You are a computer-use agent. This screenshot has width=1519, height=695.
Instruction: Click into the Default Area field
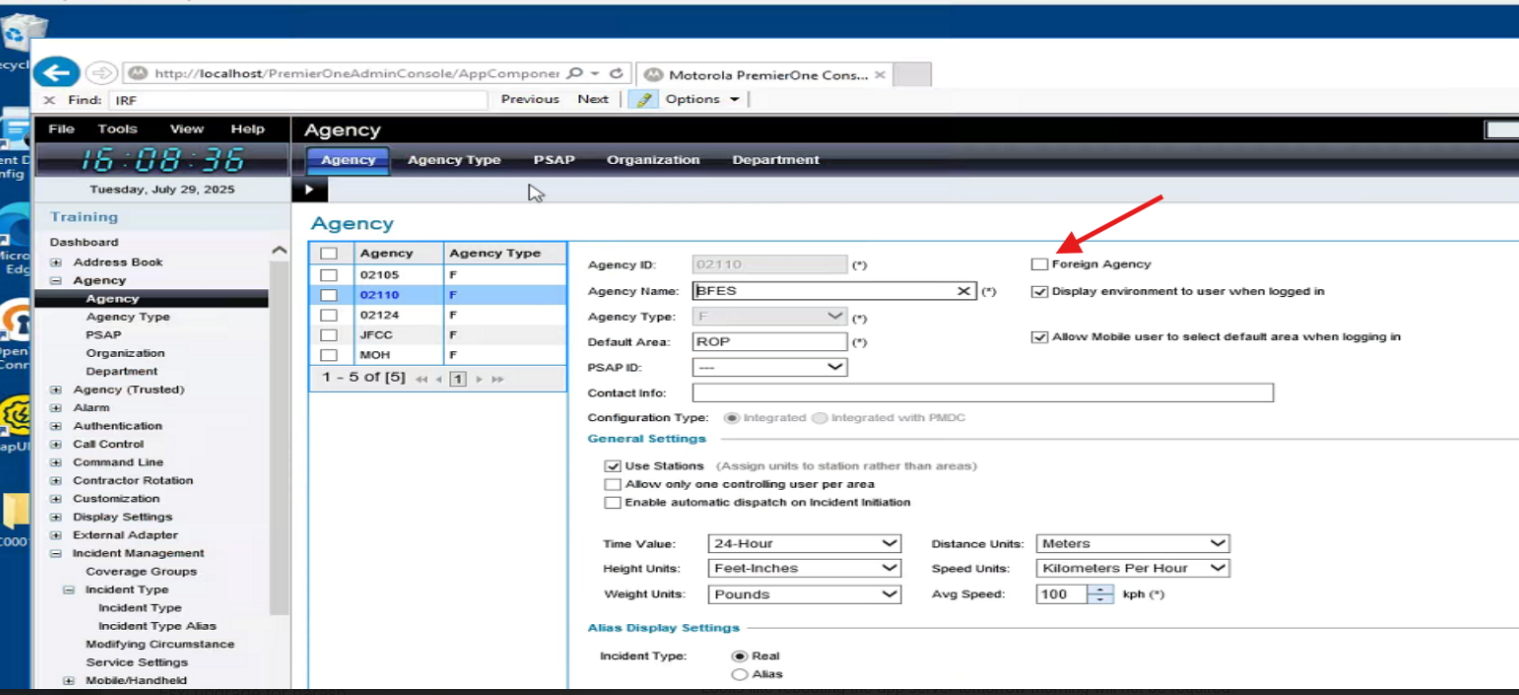[770, 342]
